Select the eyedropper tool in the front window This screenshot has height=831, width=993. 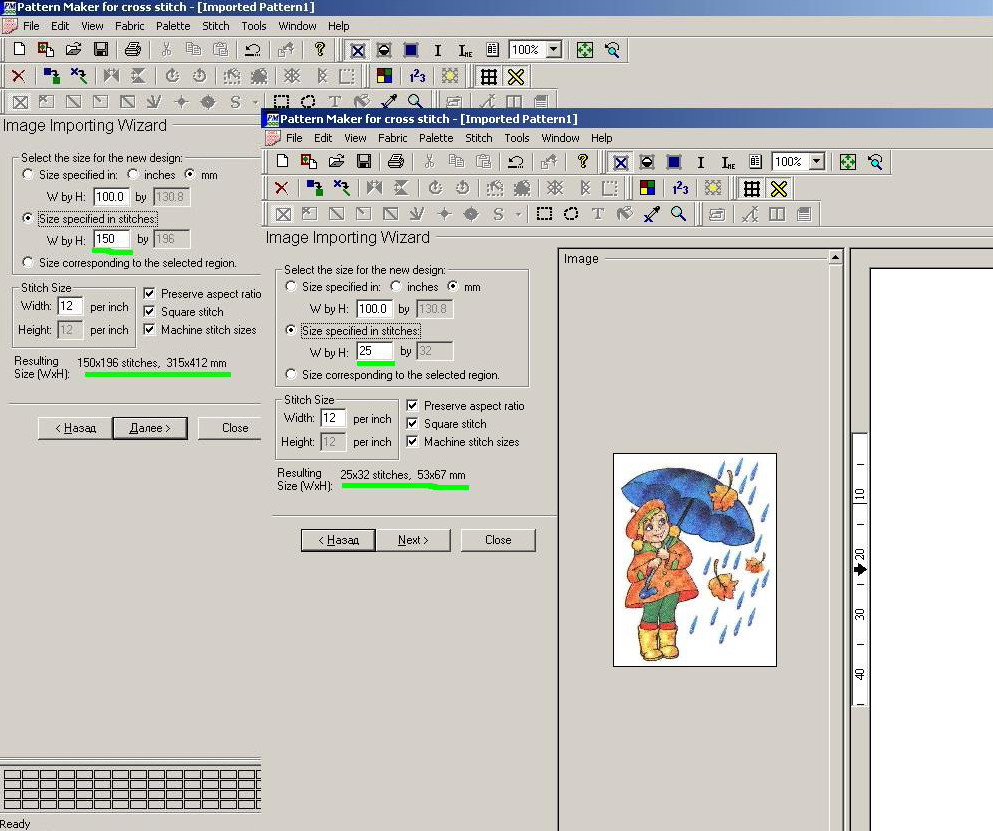pyautogui.click(x=652, y=214)
